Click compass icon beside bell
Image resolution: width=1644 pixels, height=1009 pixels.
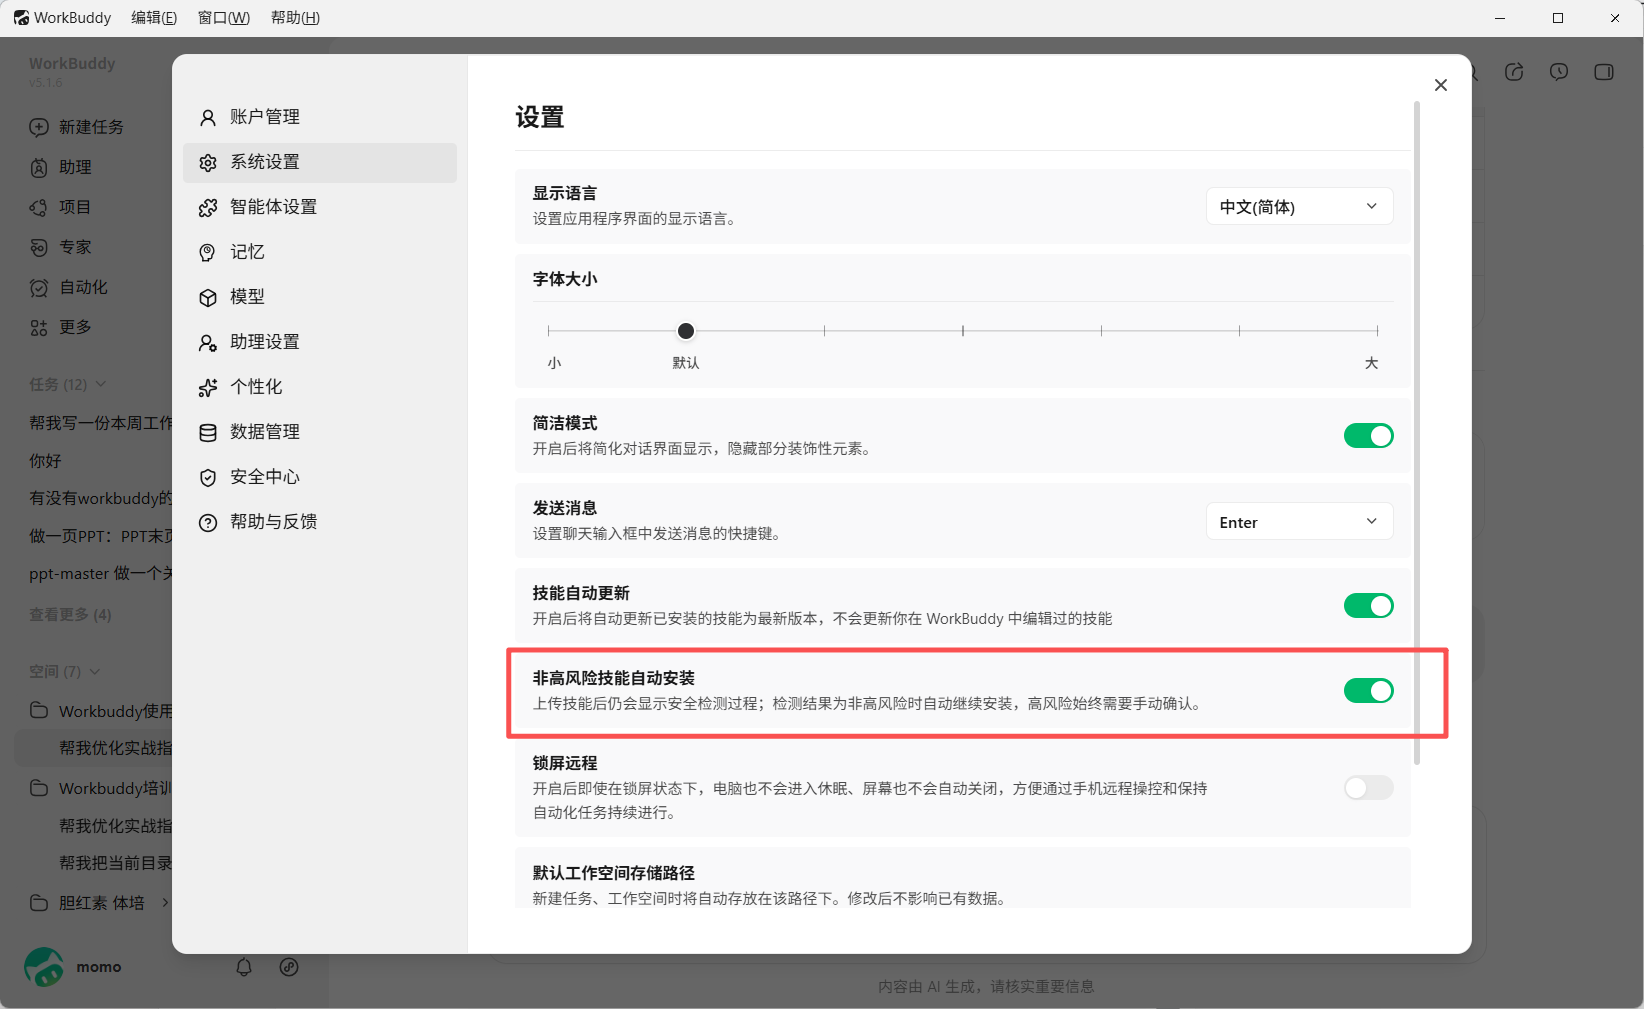[x=289, y=967]
